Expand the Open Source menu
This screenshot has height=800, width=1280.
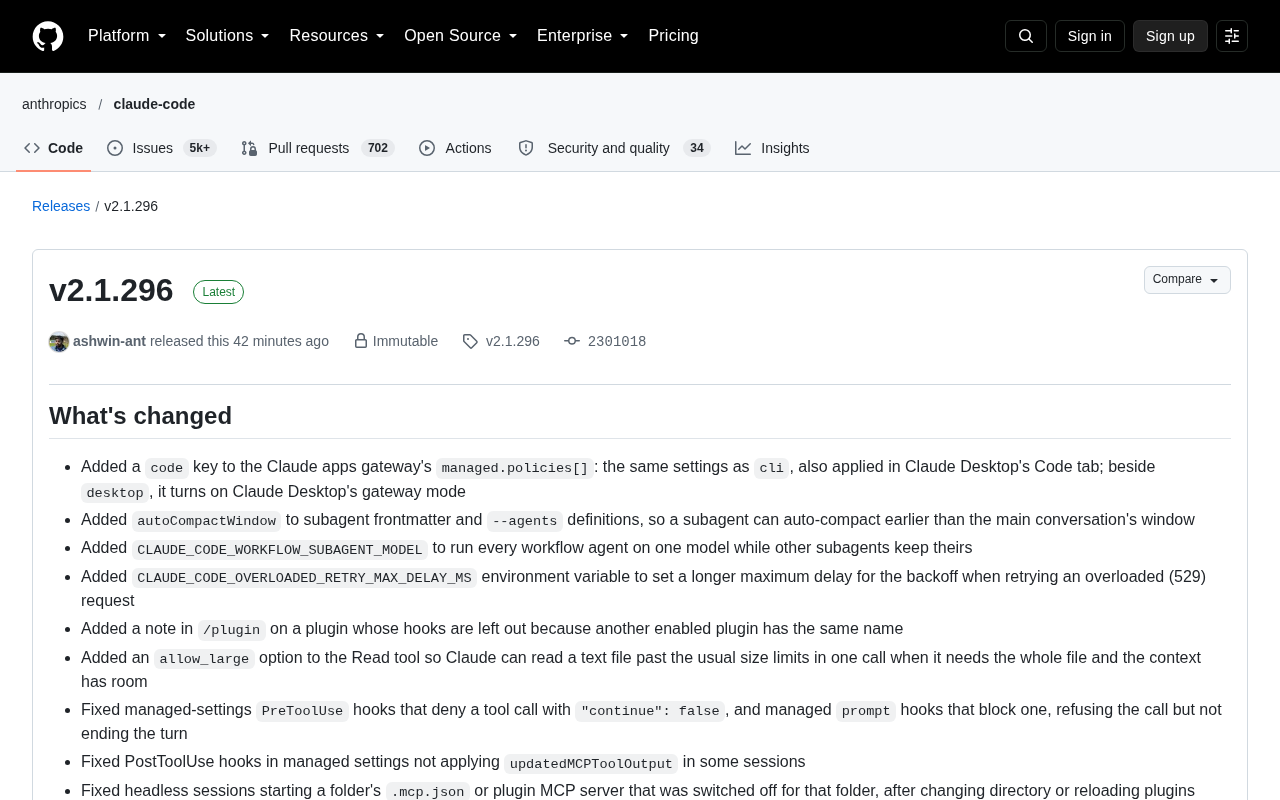(461, 36)
